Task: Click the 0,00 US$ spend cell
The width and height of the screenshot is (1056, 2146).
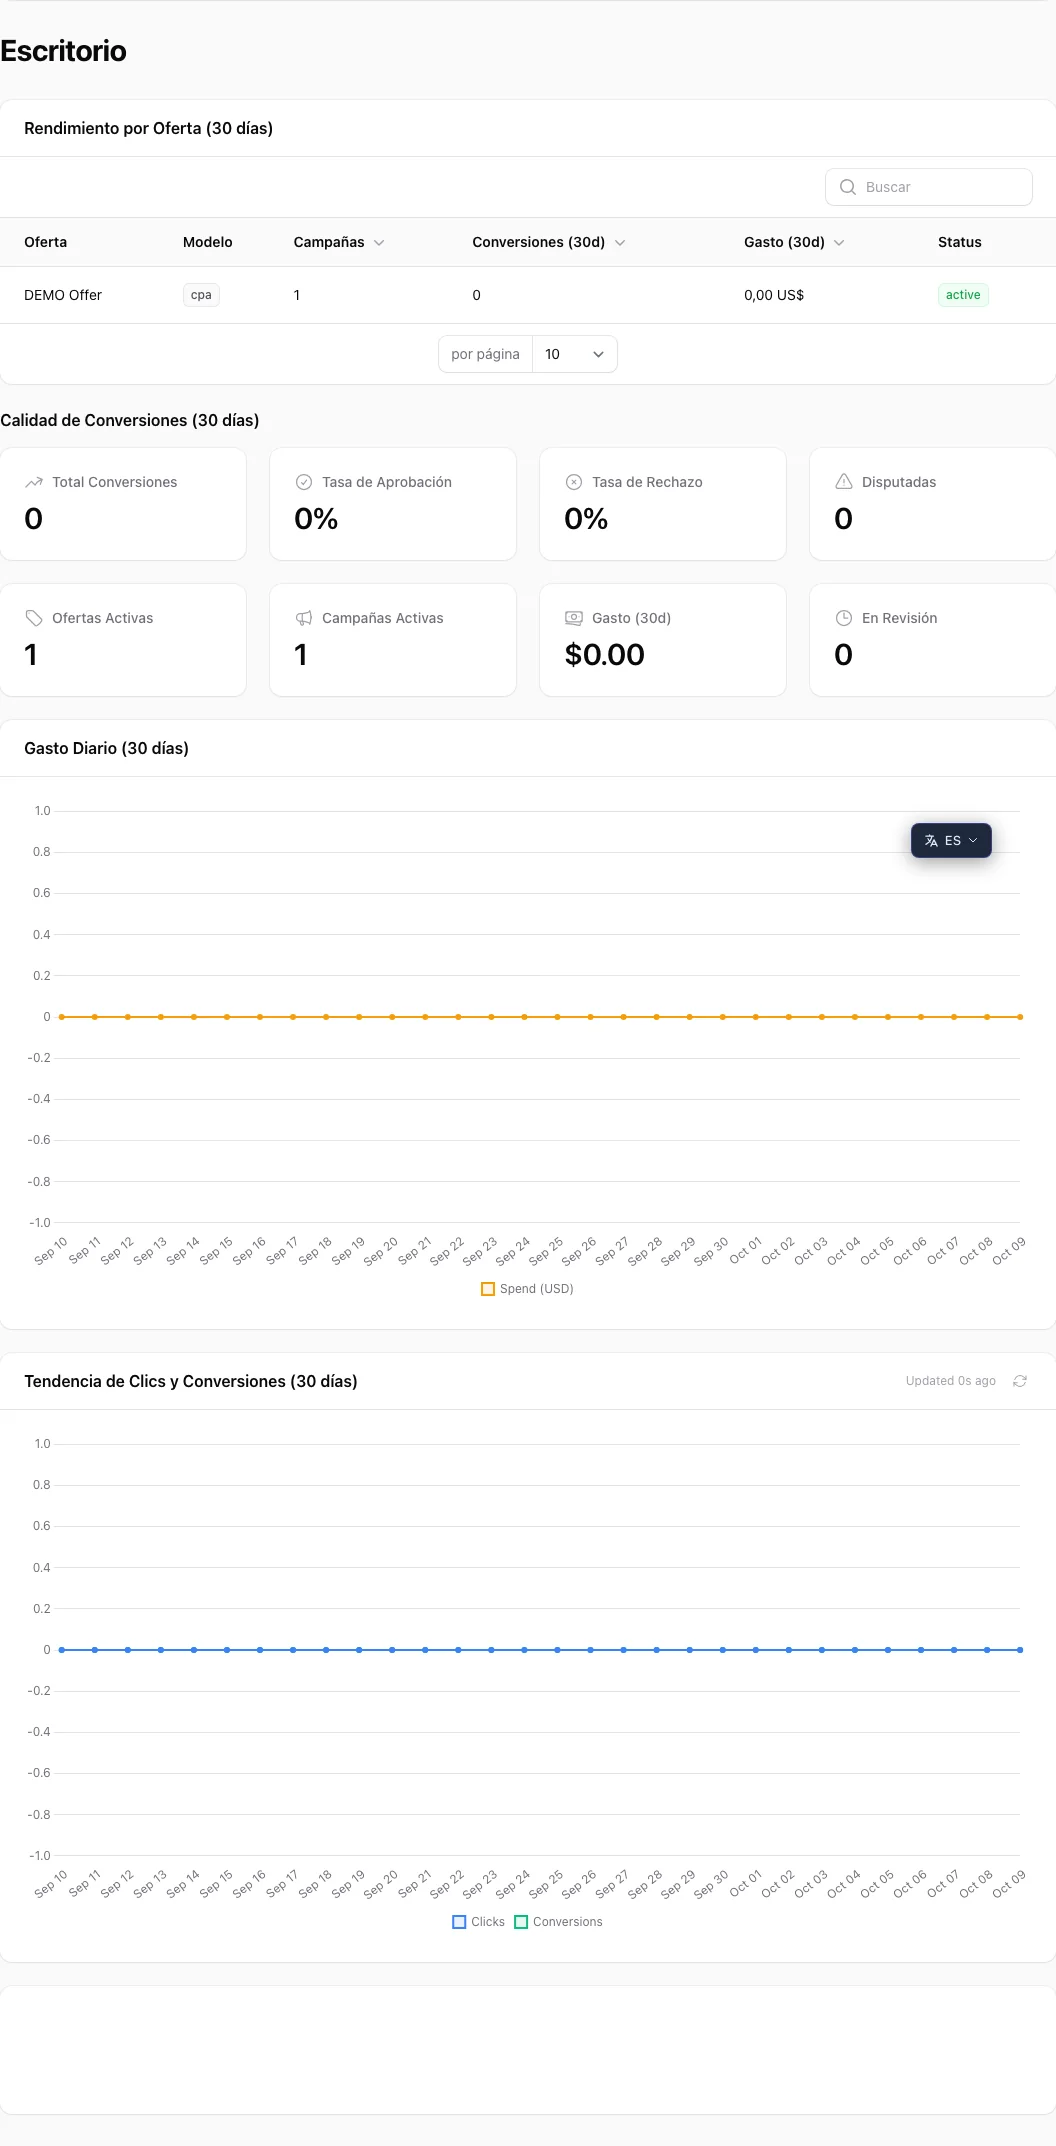Action: pyautogui.click(x=774, y=295)
